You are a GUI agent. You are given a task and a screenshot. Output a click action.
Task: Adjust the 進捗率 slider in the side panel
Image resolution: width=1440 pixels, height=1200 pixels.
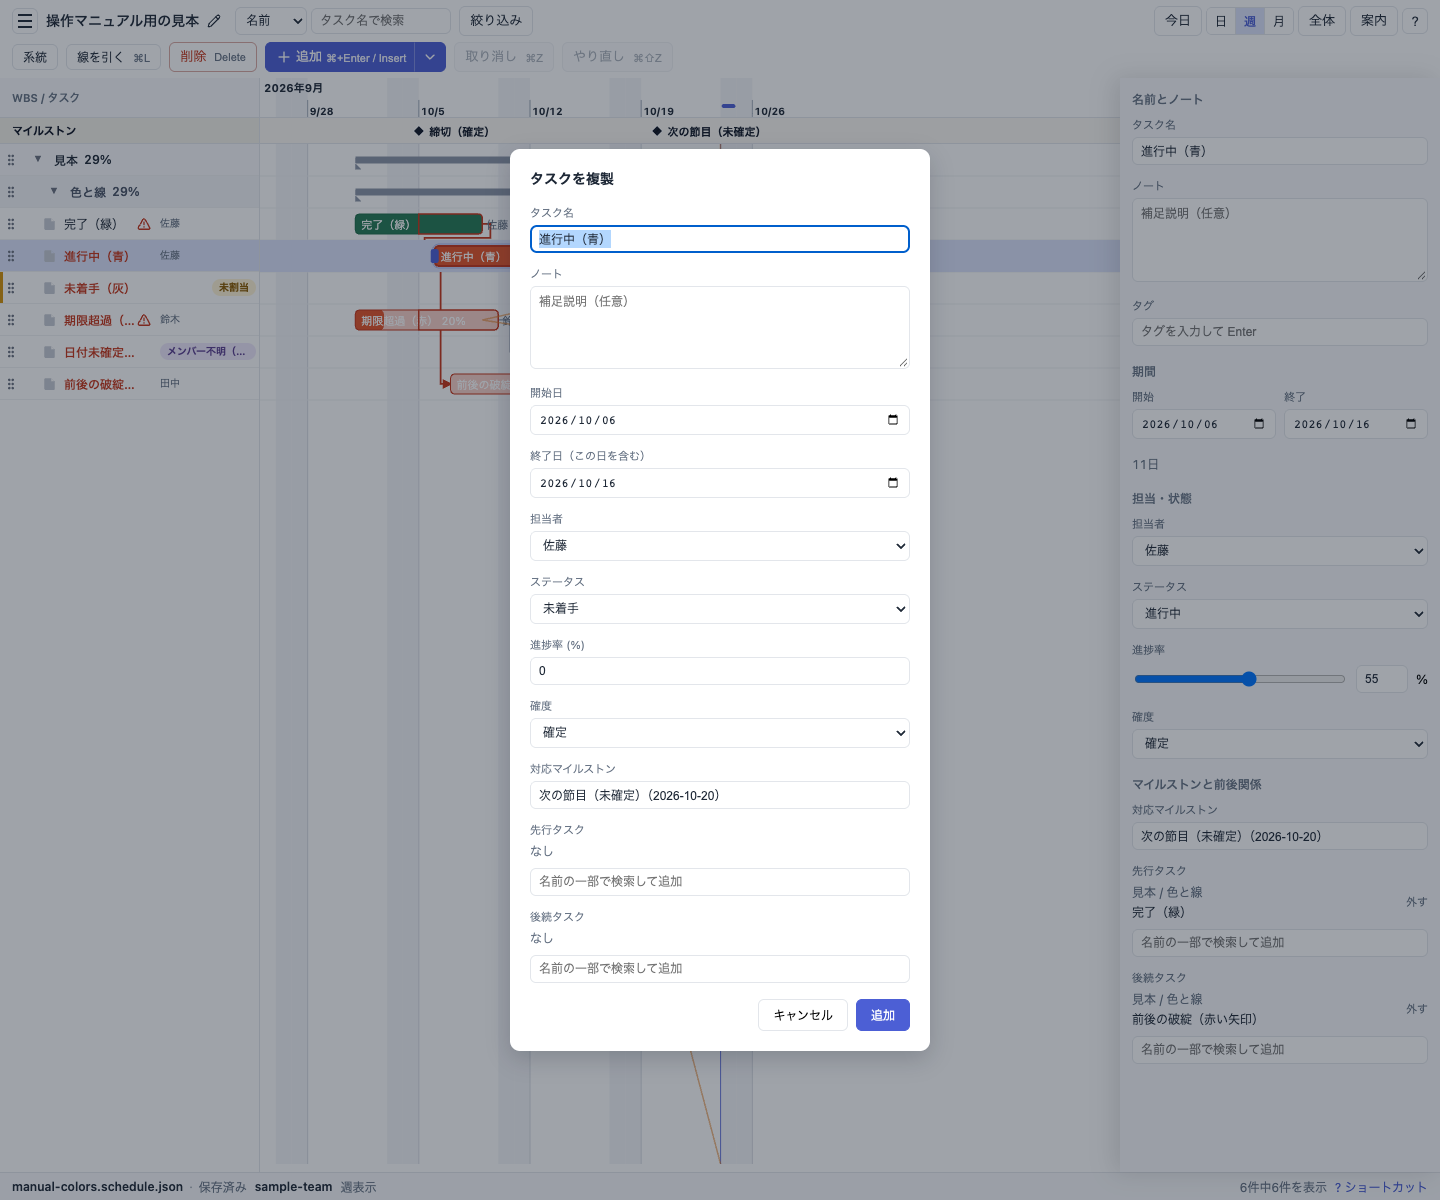[x=1240, y=679]
